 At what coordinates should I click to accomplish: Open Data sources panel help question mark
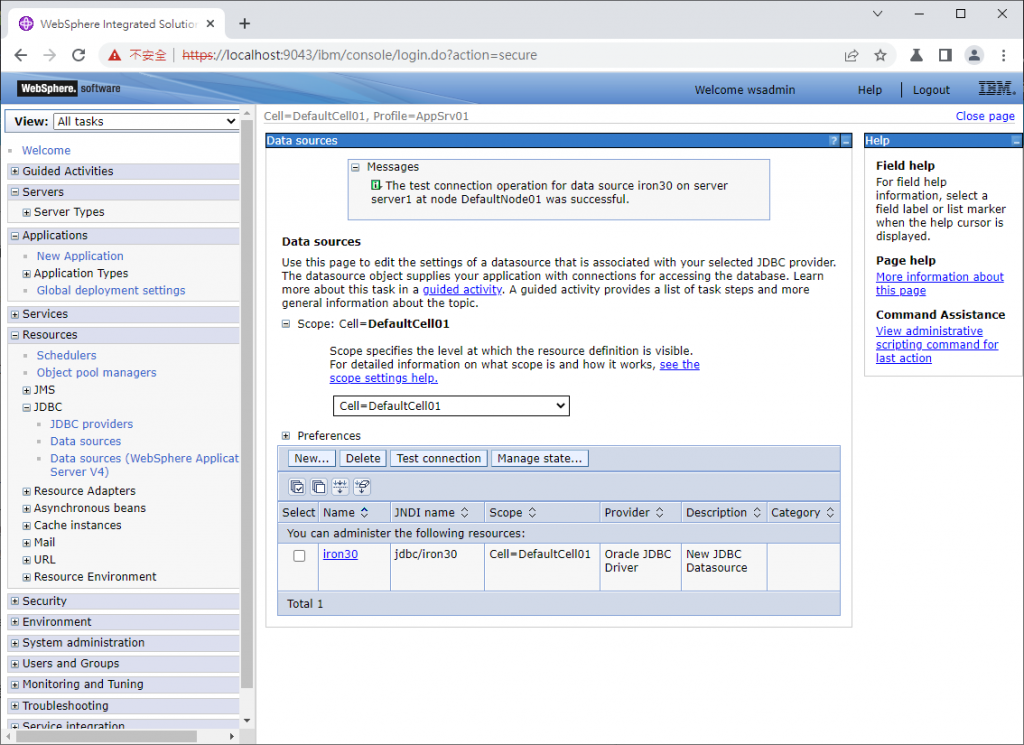833,140
